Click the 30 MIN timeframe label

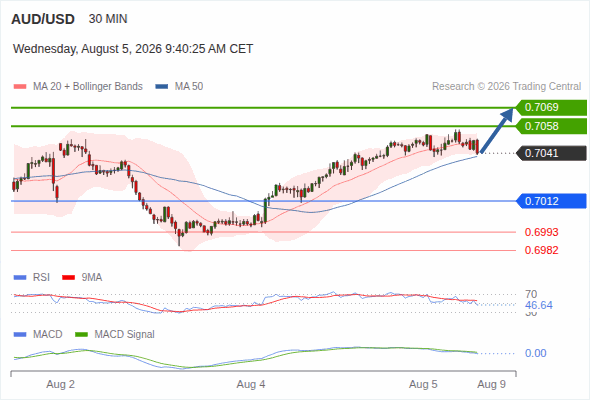(108, 19)
